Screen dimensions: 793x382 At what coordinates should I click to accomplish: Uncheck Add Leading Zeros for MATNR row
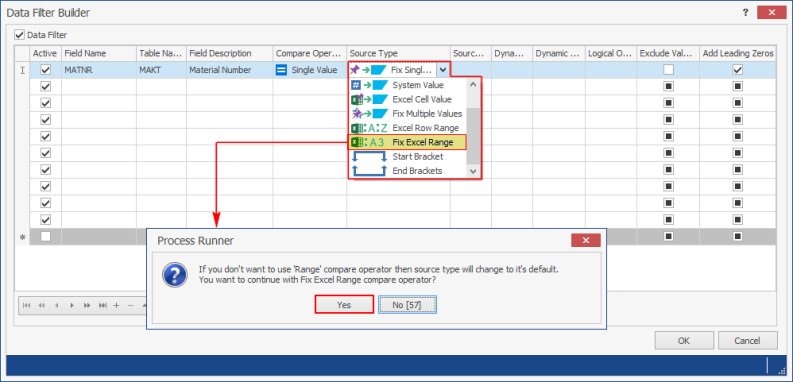738,70
